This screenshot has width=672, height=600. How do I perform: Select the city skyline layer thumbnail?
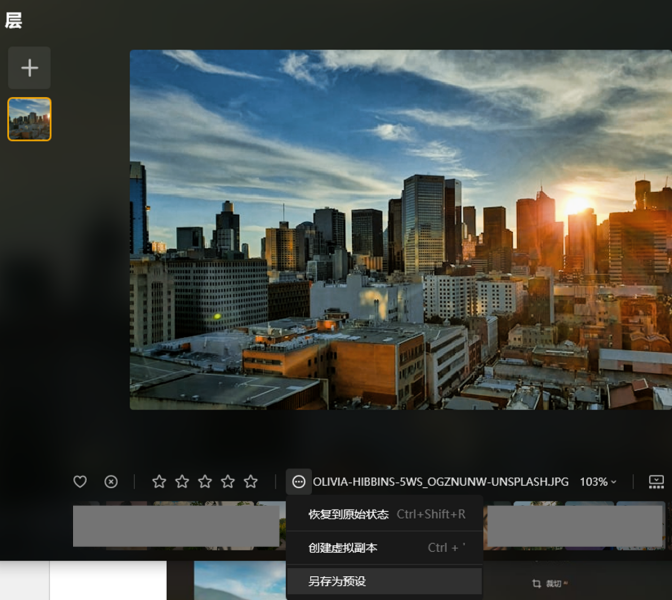[29, 119]
